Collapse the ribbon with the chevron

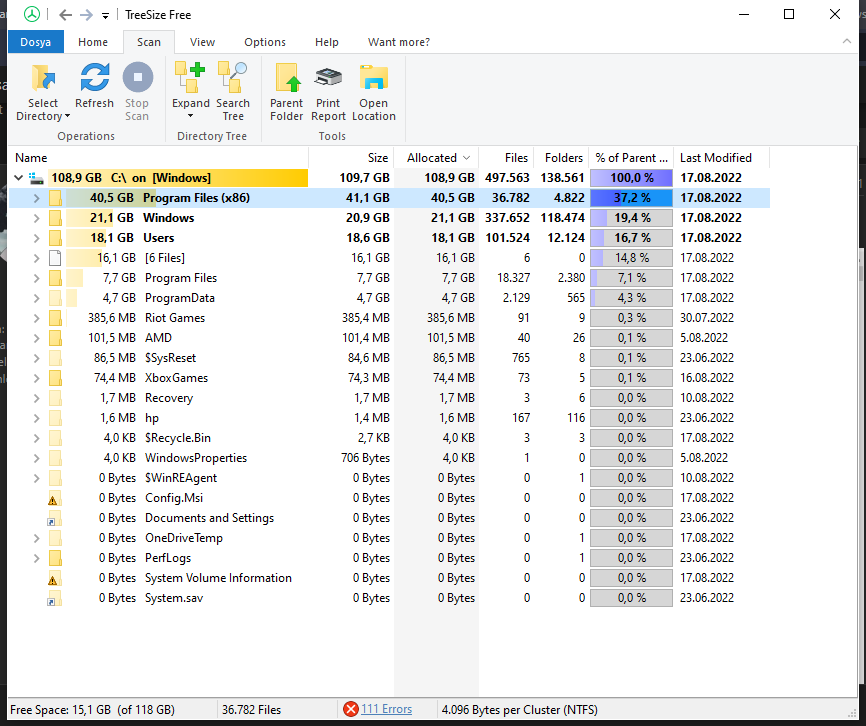point(847,41)
